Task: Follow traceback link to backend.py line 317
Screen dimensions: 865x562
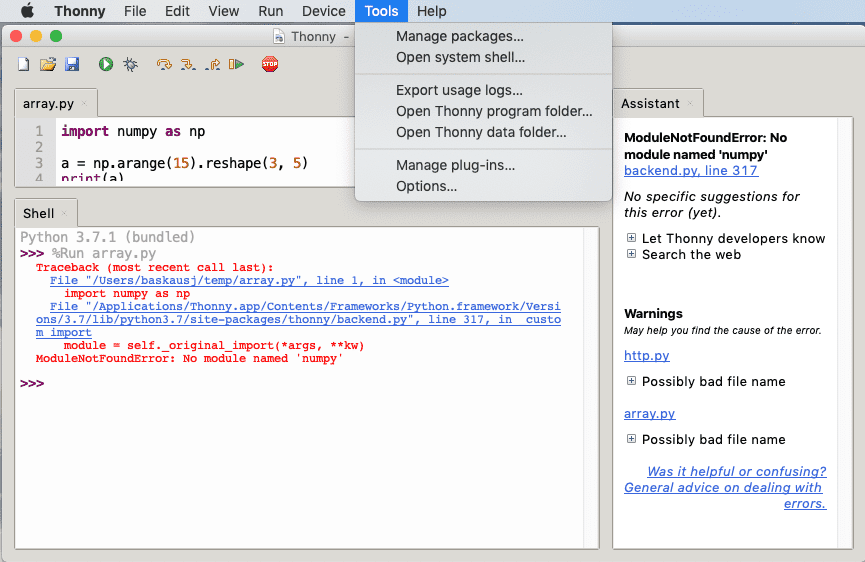Action: (x=298, y=319)
